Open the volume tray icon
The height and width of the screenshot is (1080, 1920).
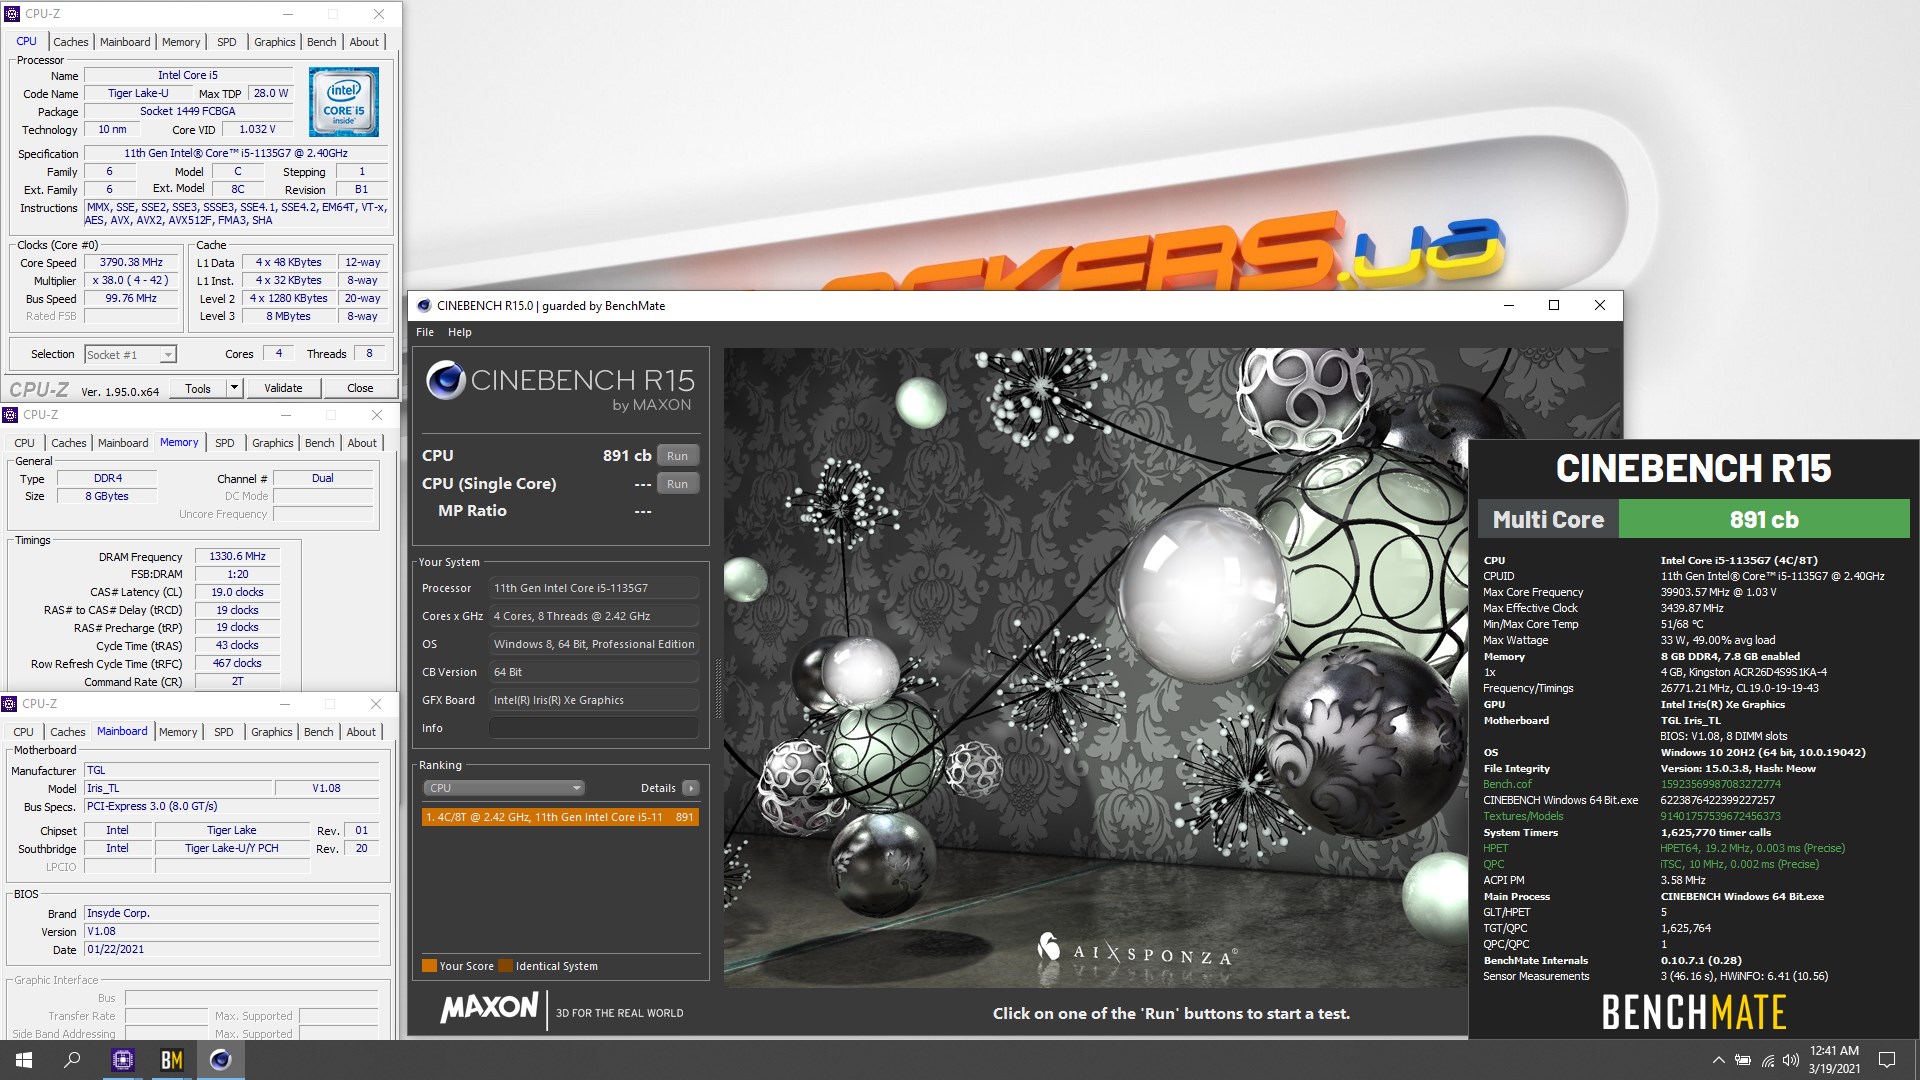click(x=1790, y=1060)
